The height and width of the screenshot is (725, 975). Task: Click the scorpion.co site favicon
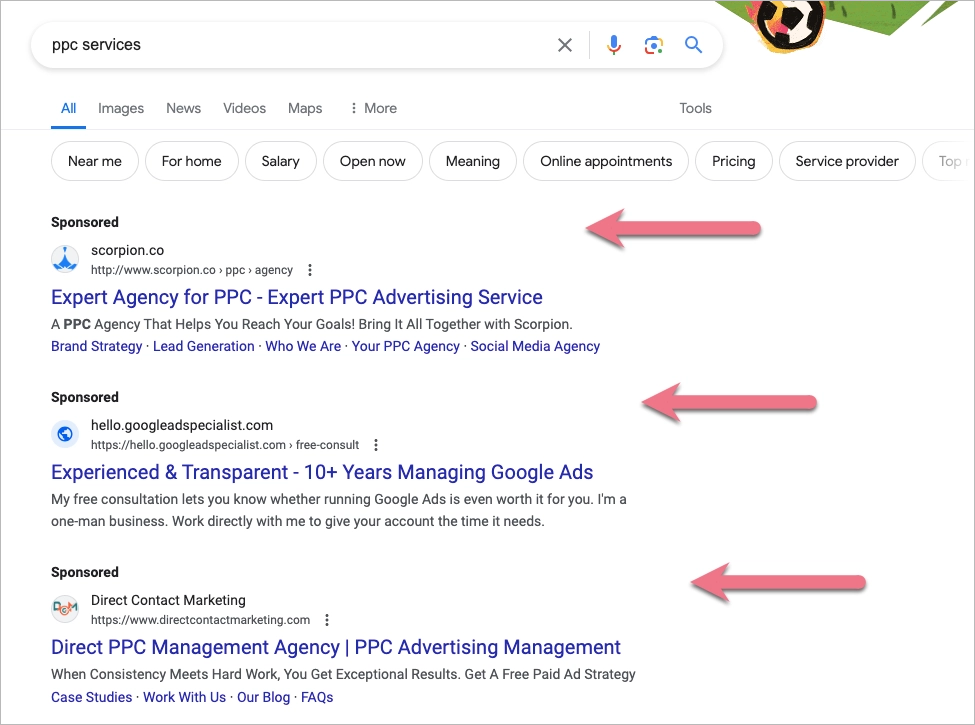click(x=65, y=258)
